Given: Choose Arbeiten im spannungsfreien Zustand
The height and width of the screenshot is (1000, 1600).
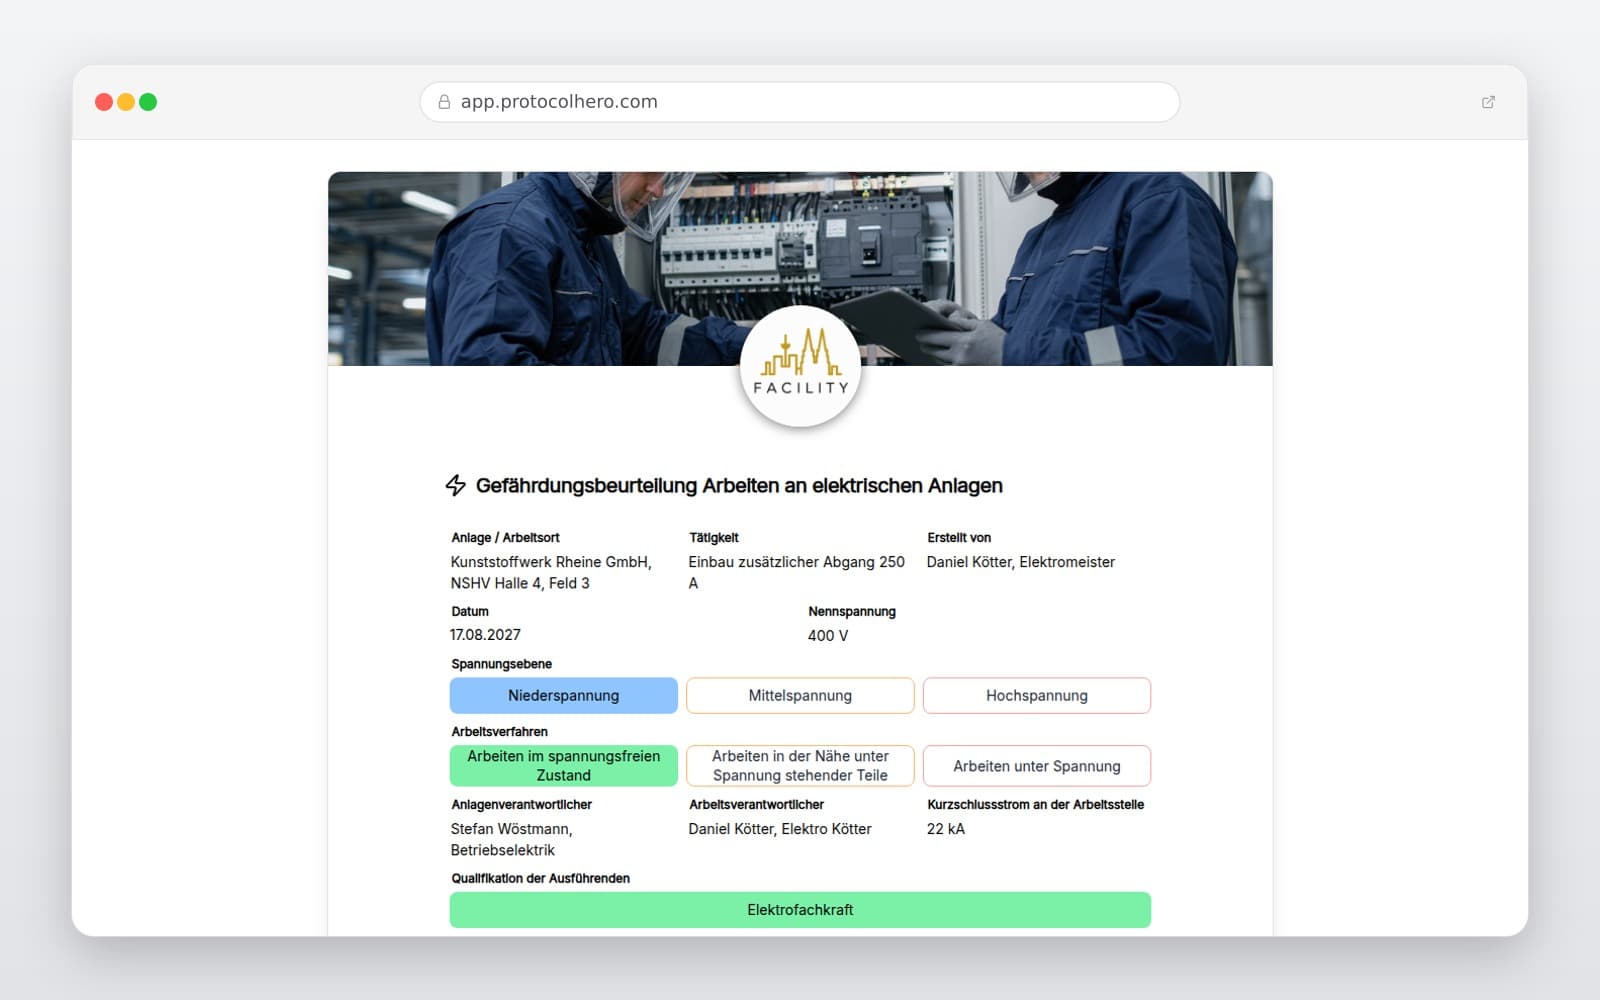Looking at the screenshot, I should [564, 766].
